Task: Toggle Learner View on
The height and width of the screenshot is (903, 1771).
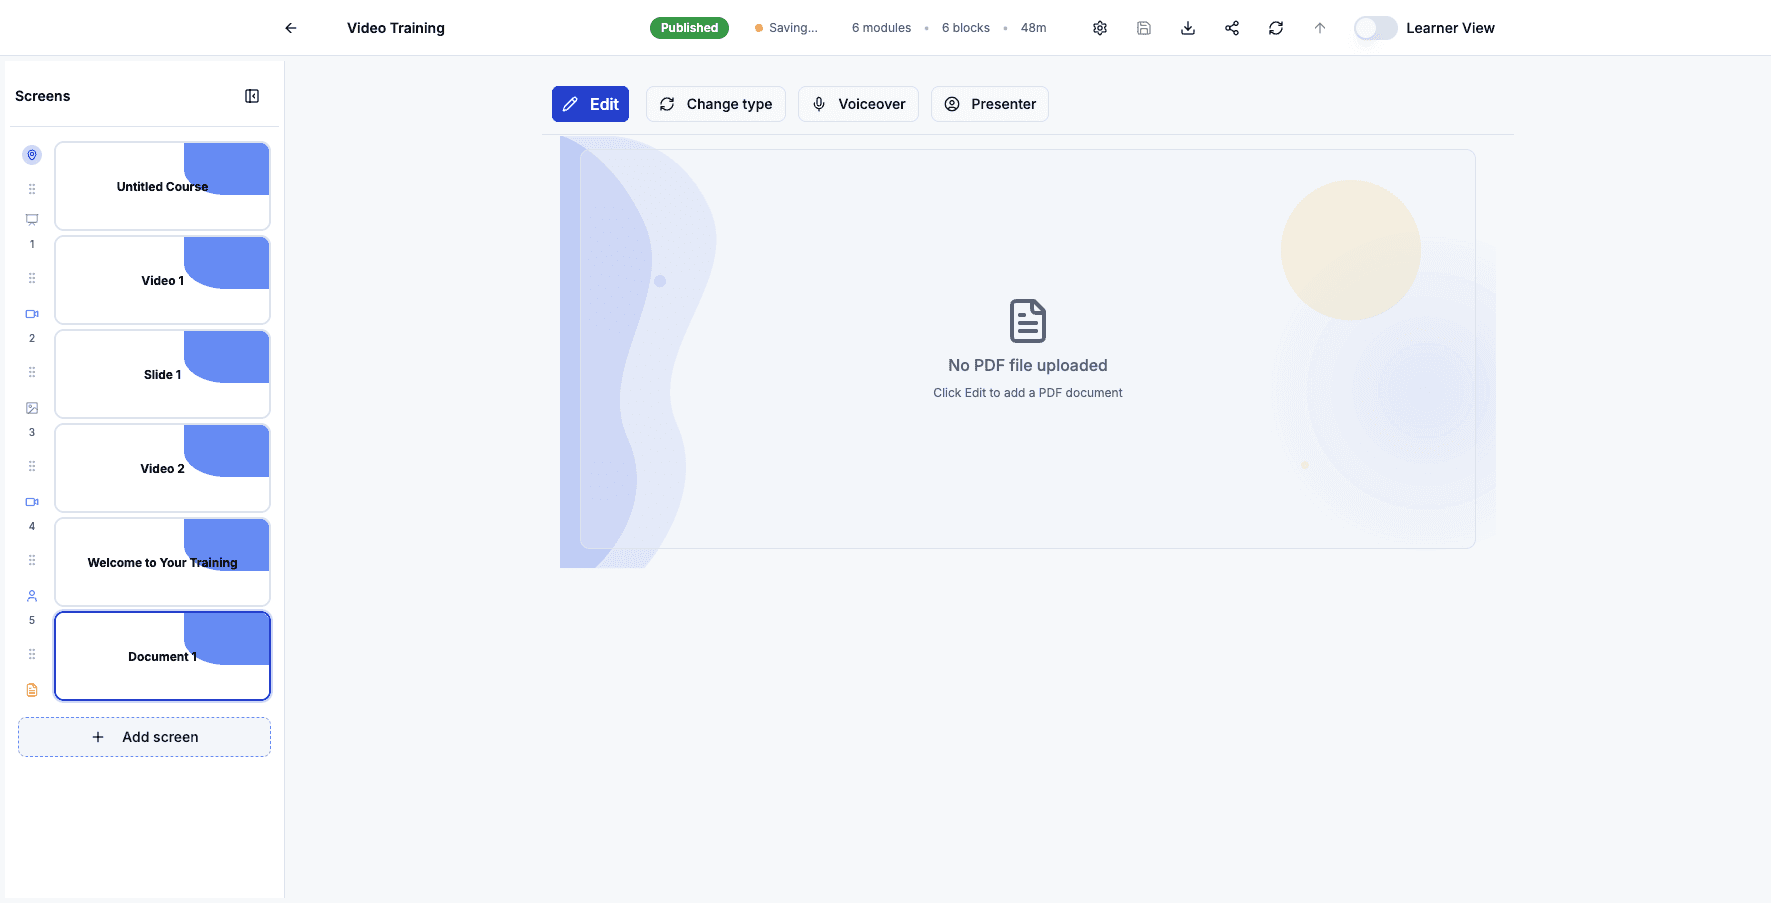Action: [x=1375, y=28]
